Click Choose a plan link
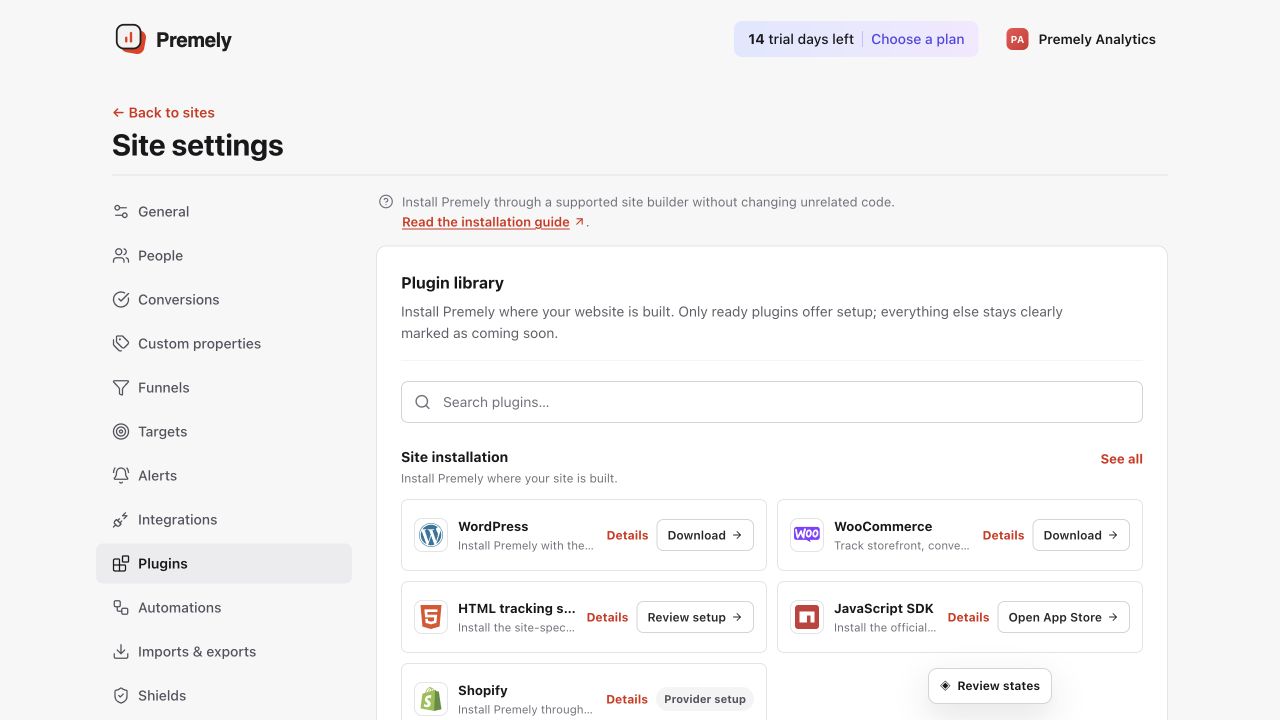 (x=917, y=39)
